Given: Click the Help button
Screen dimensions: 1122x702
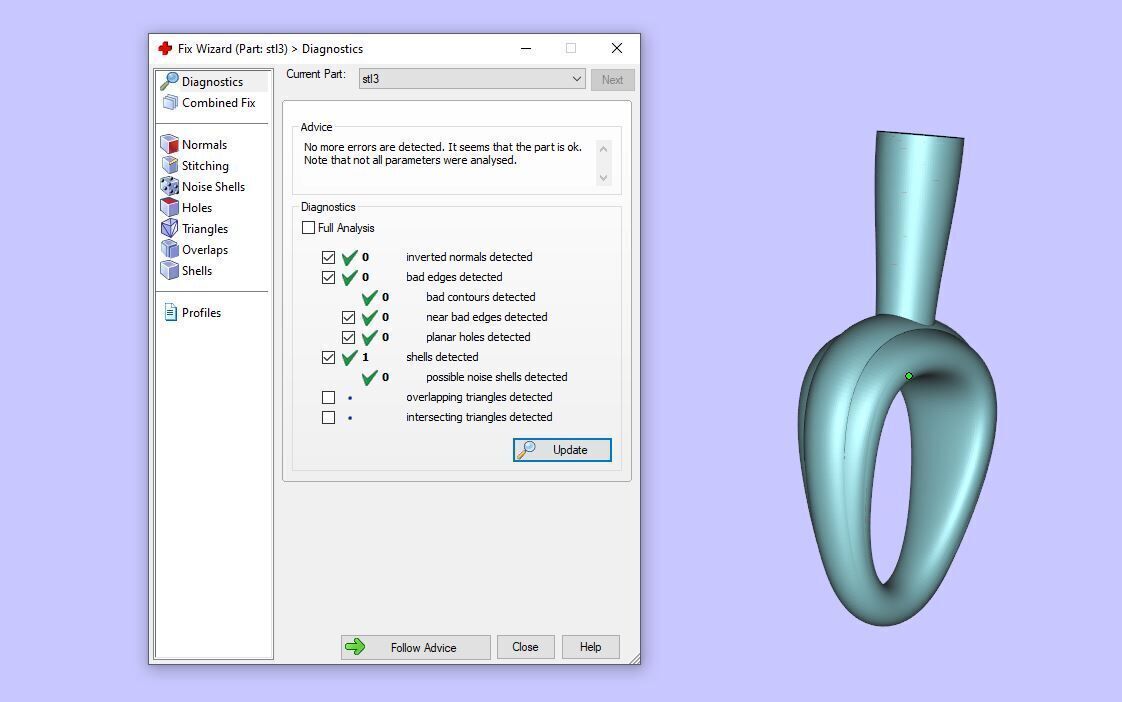Looking at the screenshot, I should click(590, 647).
